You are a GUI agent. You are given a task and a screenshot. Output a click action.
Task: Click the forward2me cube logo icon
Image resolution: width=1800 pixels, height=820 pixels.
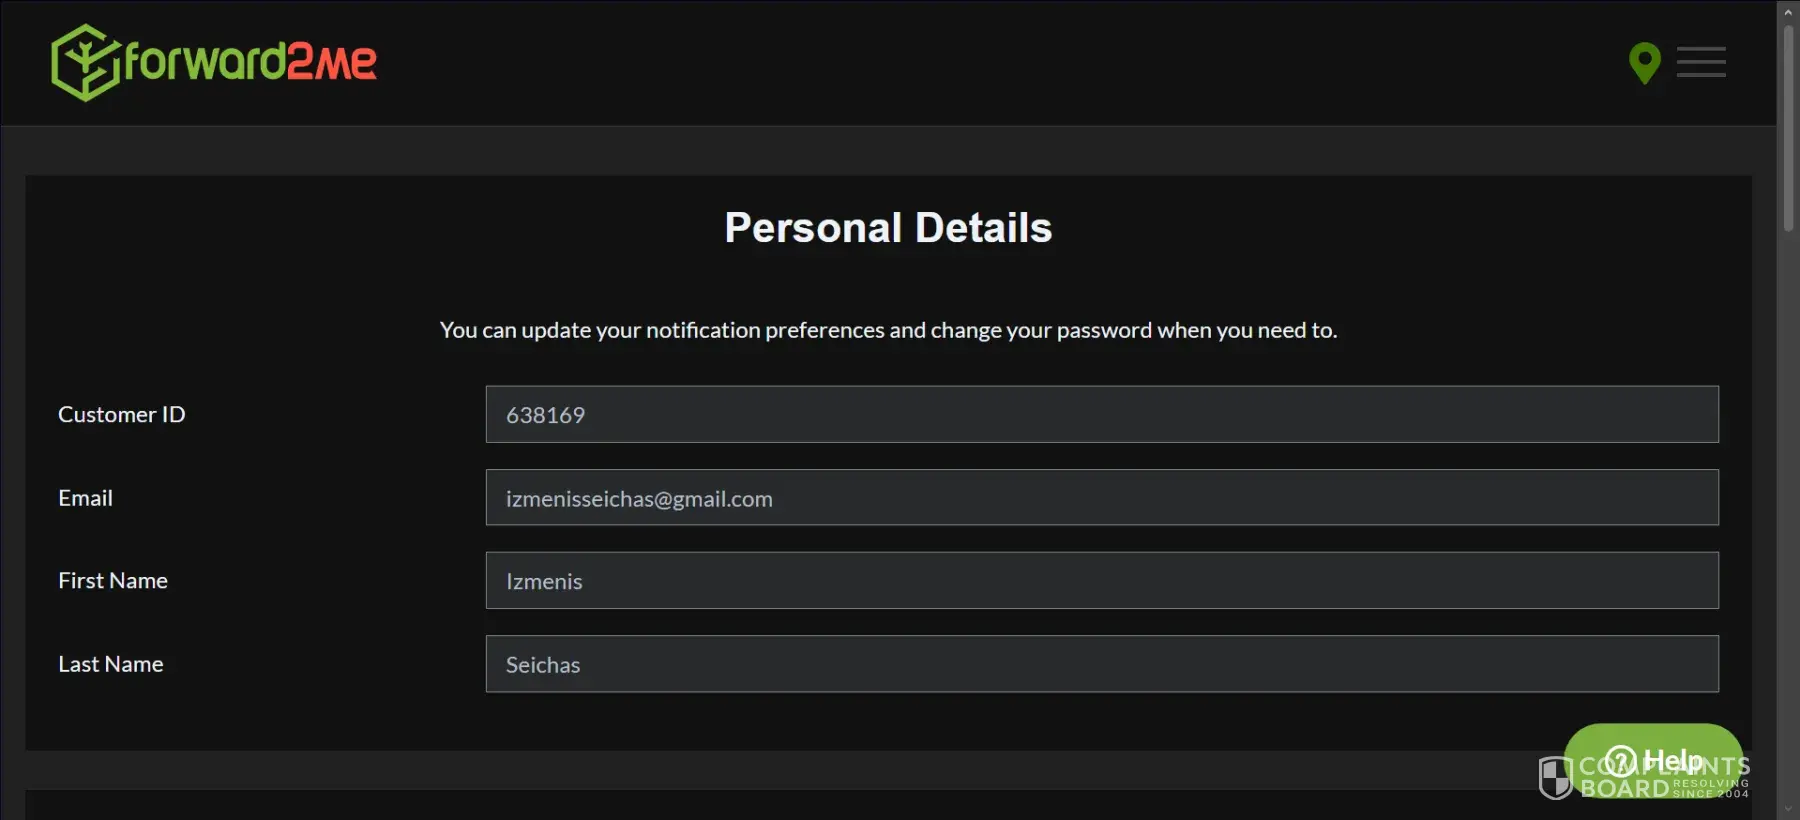point(84,63)
